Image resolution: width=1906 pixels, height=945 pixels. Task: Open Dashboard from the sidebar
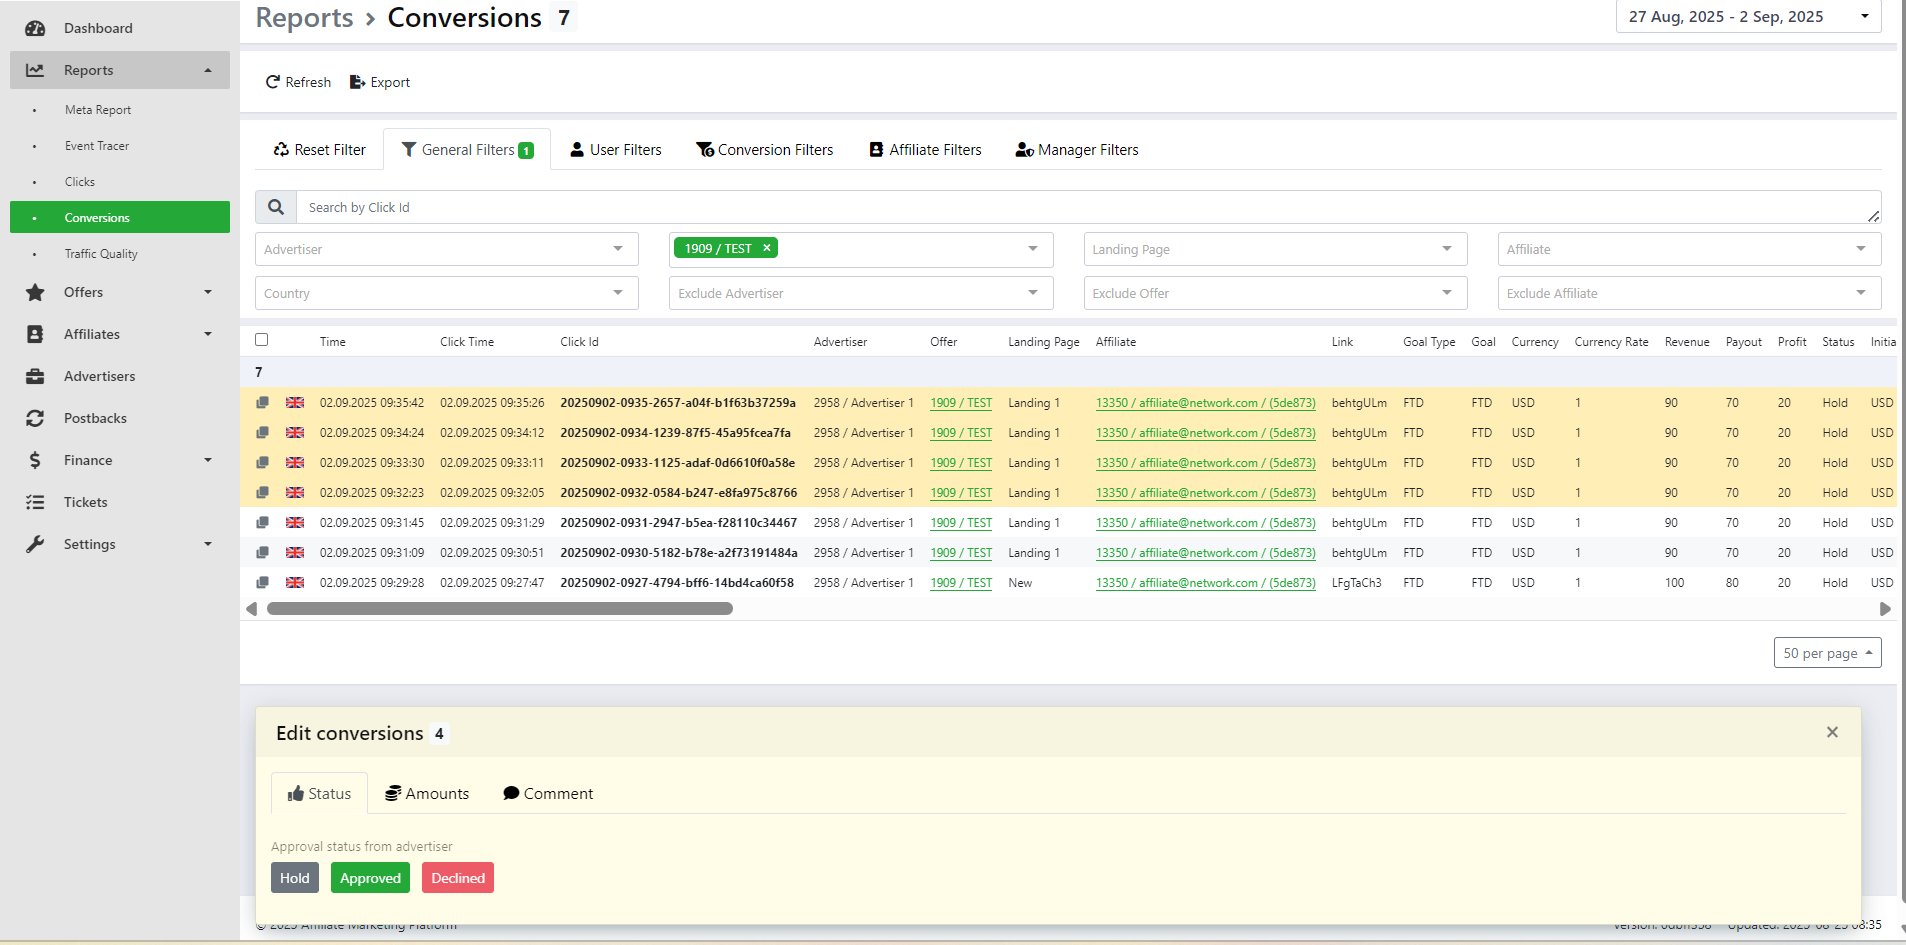tap(98, 28)
